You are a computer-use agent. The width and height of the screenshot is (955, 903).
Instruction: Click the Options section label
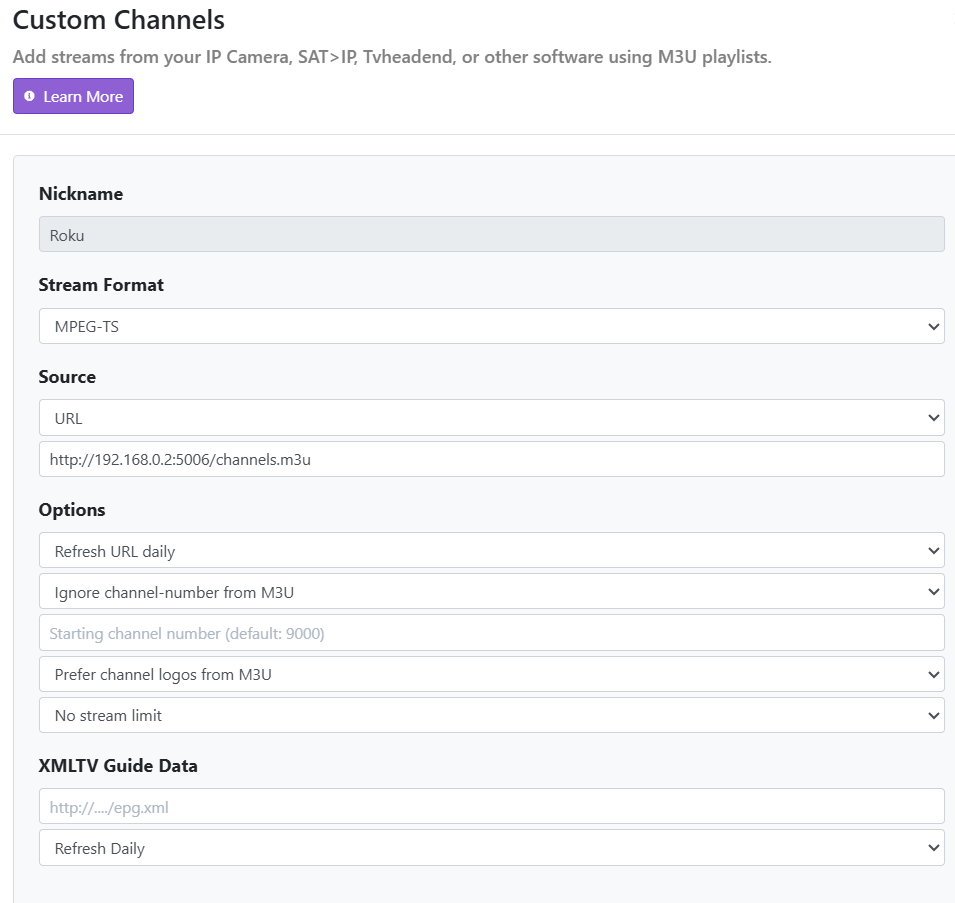(72, 510)
